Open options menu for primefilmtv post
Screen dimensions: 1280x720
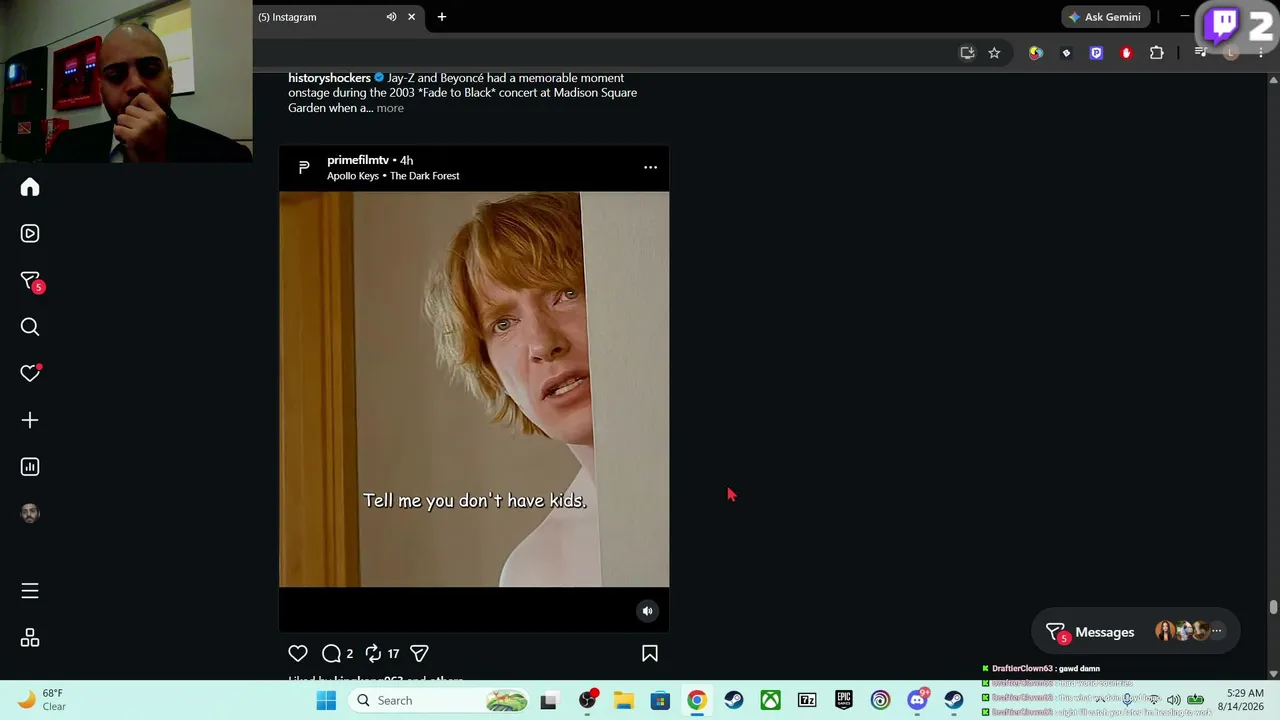coord(650,167)
